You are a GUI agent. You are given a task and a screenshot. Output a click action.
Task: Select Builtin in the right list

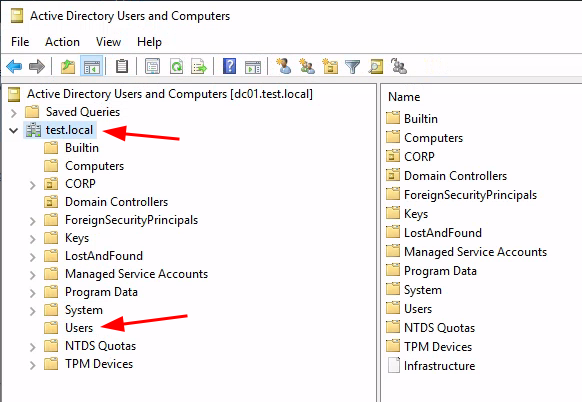click(421, 119)
